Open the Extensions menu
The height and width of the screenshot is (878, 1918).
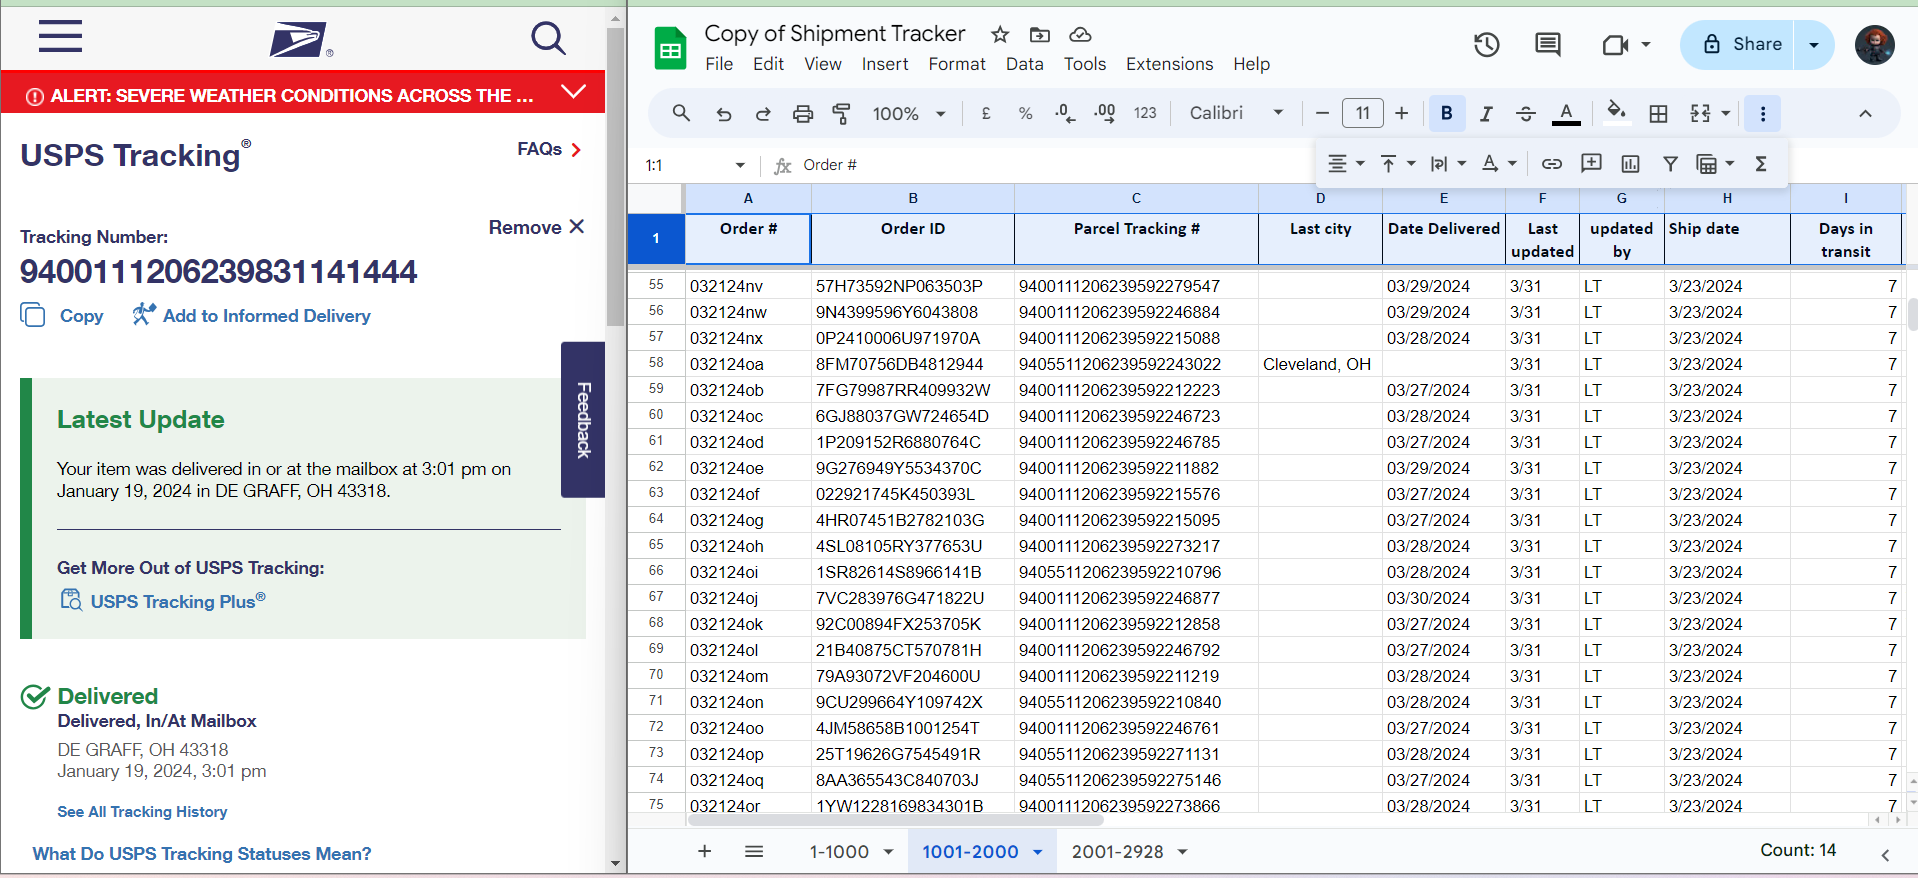pyautogui.click(x=1169, y=64)
